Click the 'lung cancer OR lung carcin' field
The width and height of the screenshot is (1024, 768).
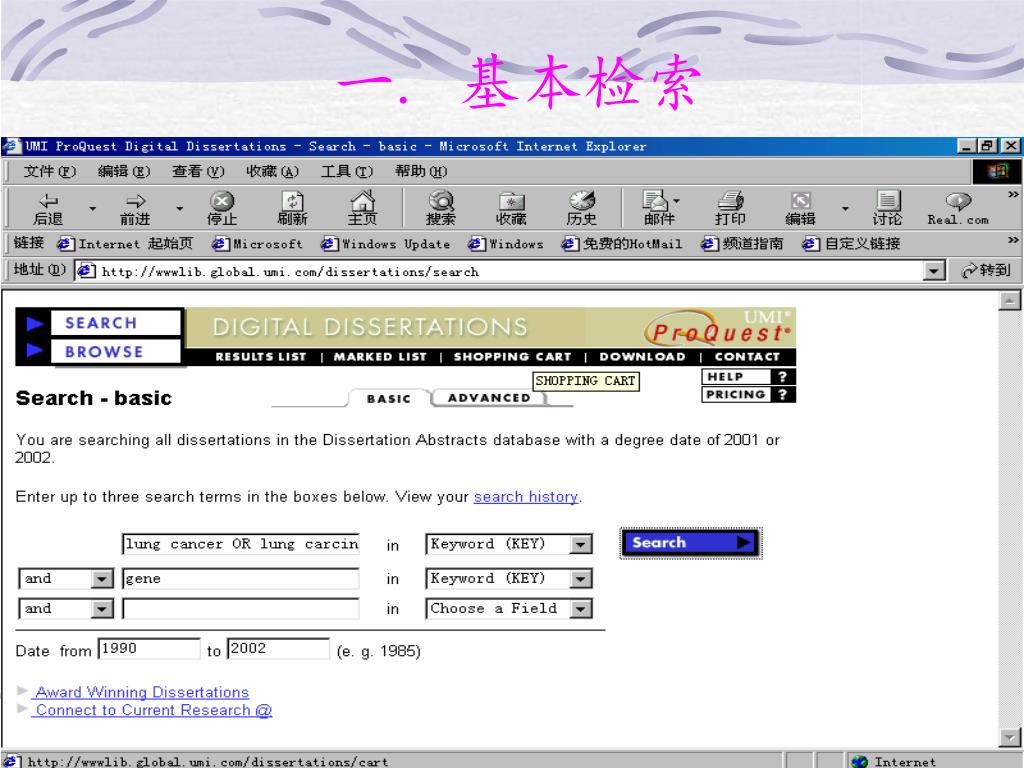pos(241,545)
